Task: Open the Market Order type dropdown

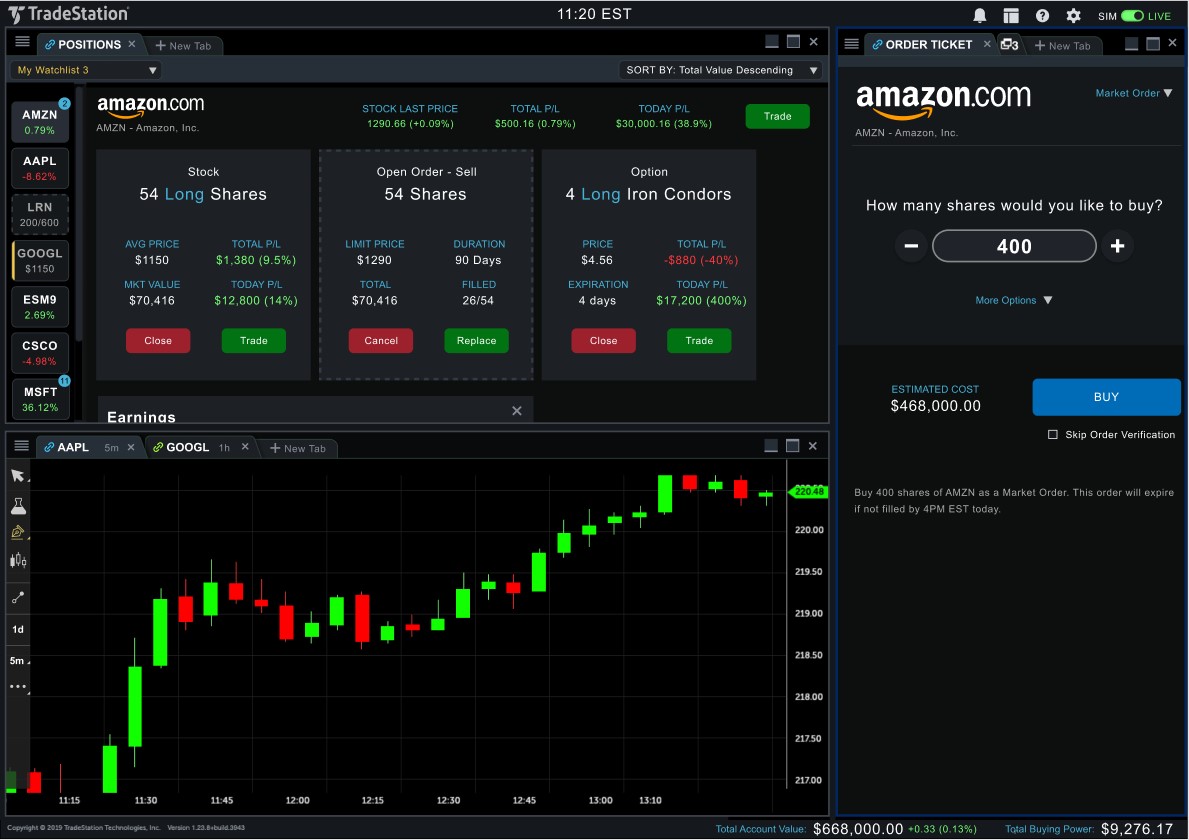Action: tap(1133, 93)
